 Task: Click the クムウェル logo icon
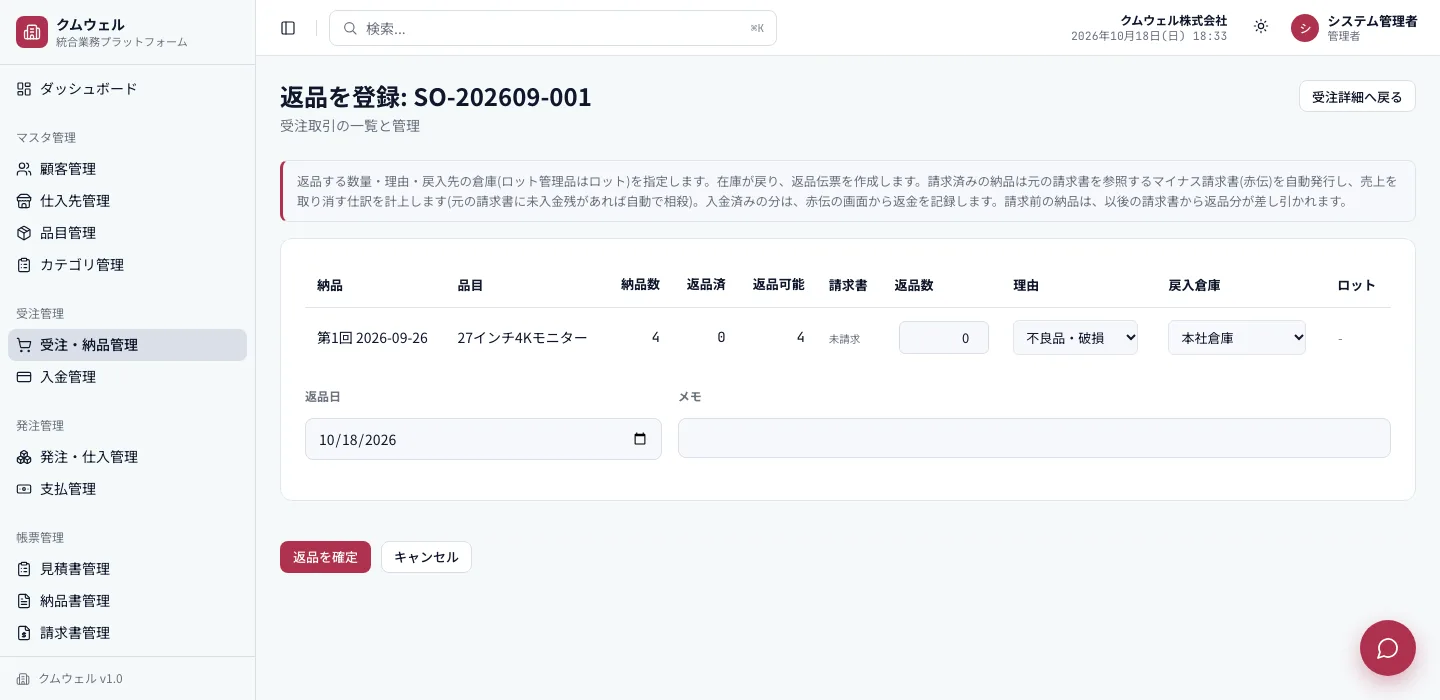32,32
